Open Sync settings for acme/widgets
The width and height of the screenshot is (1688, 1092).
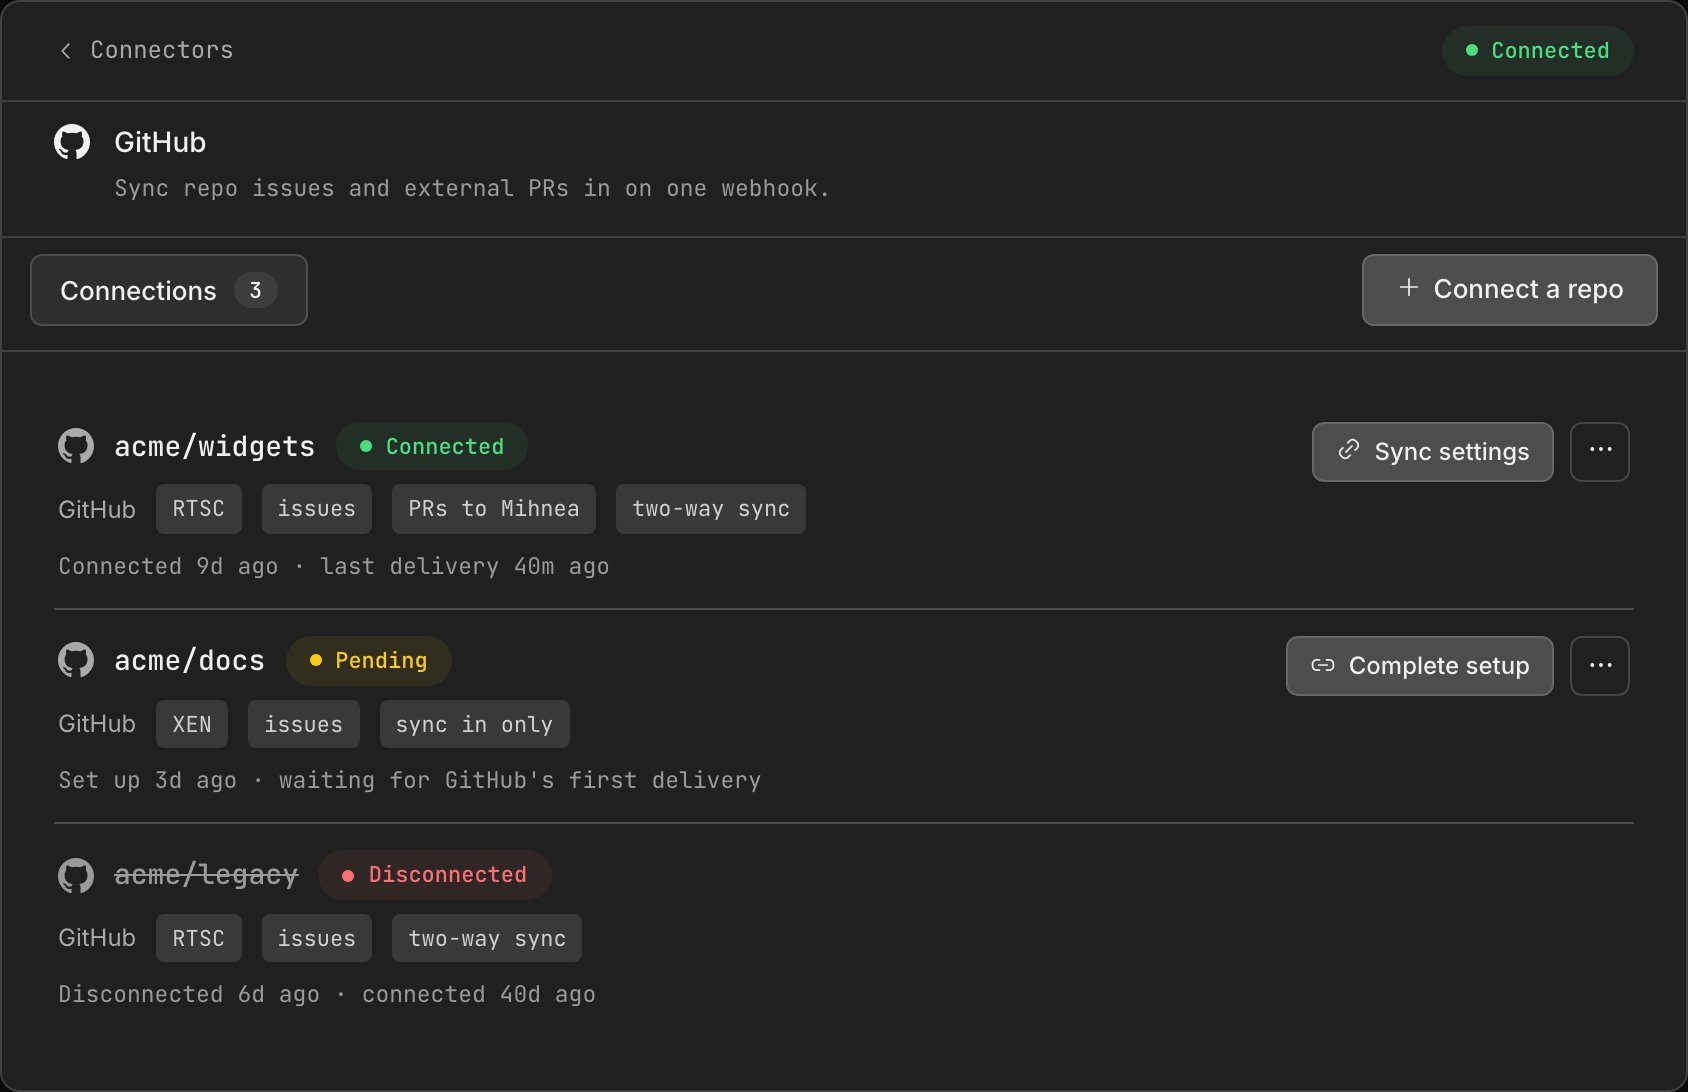(x=1432, y=452)
